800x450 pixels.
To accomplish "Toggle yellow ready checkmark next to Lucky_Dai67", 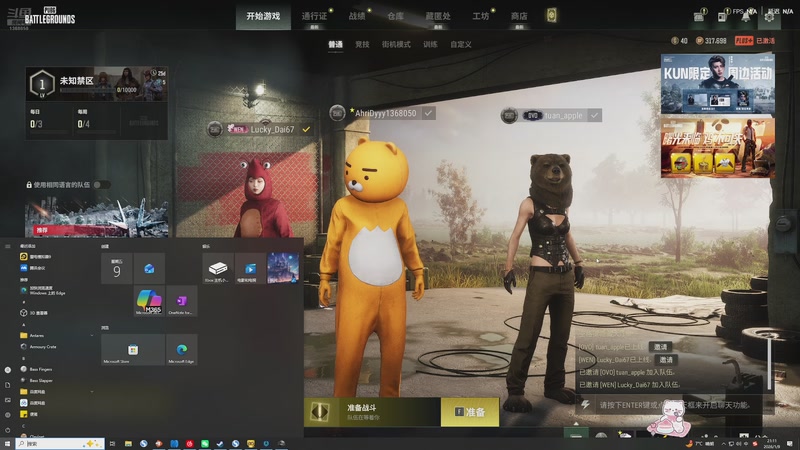I will coord(306,130).
